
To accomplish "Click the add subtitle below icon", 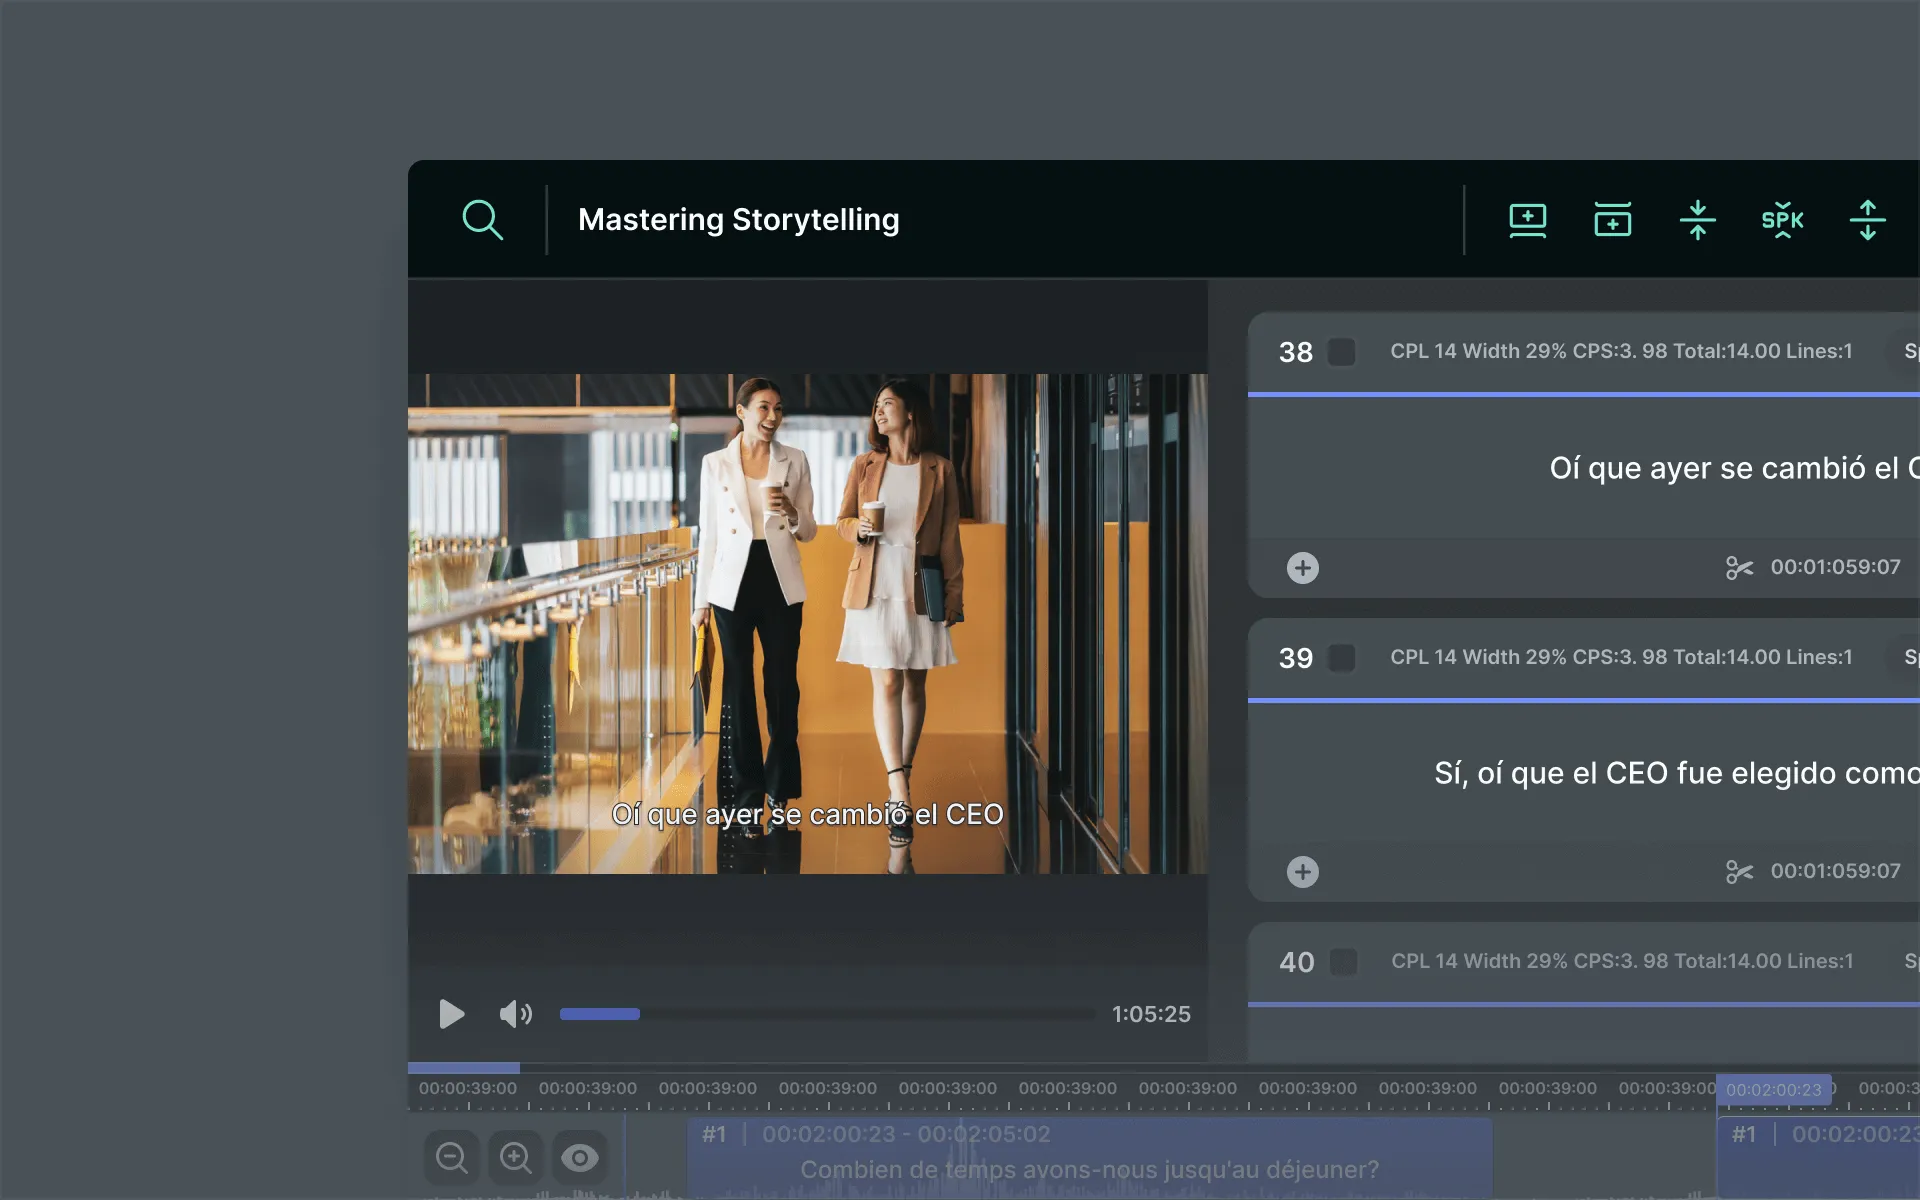I will click(1527, 219).
